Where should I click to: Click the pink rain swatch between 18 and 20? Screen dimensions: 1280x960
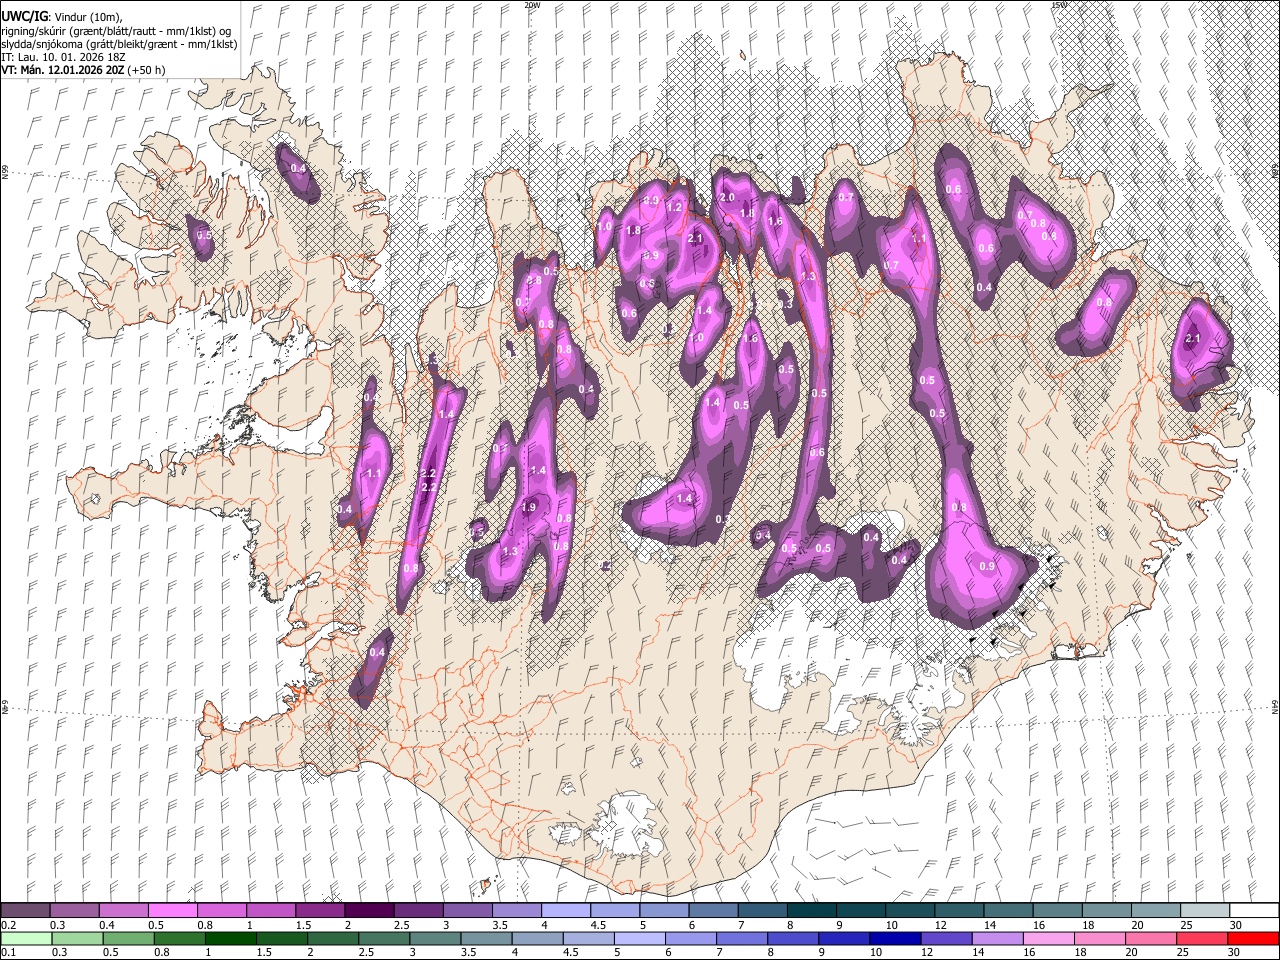point(1099,938)
